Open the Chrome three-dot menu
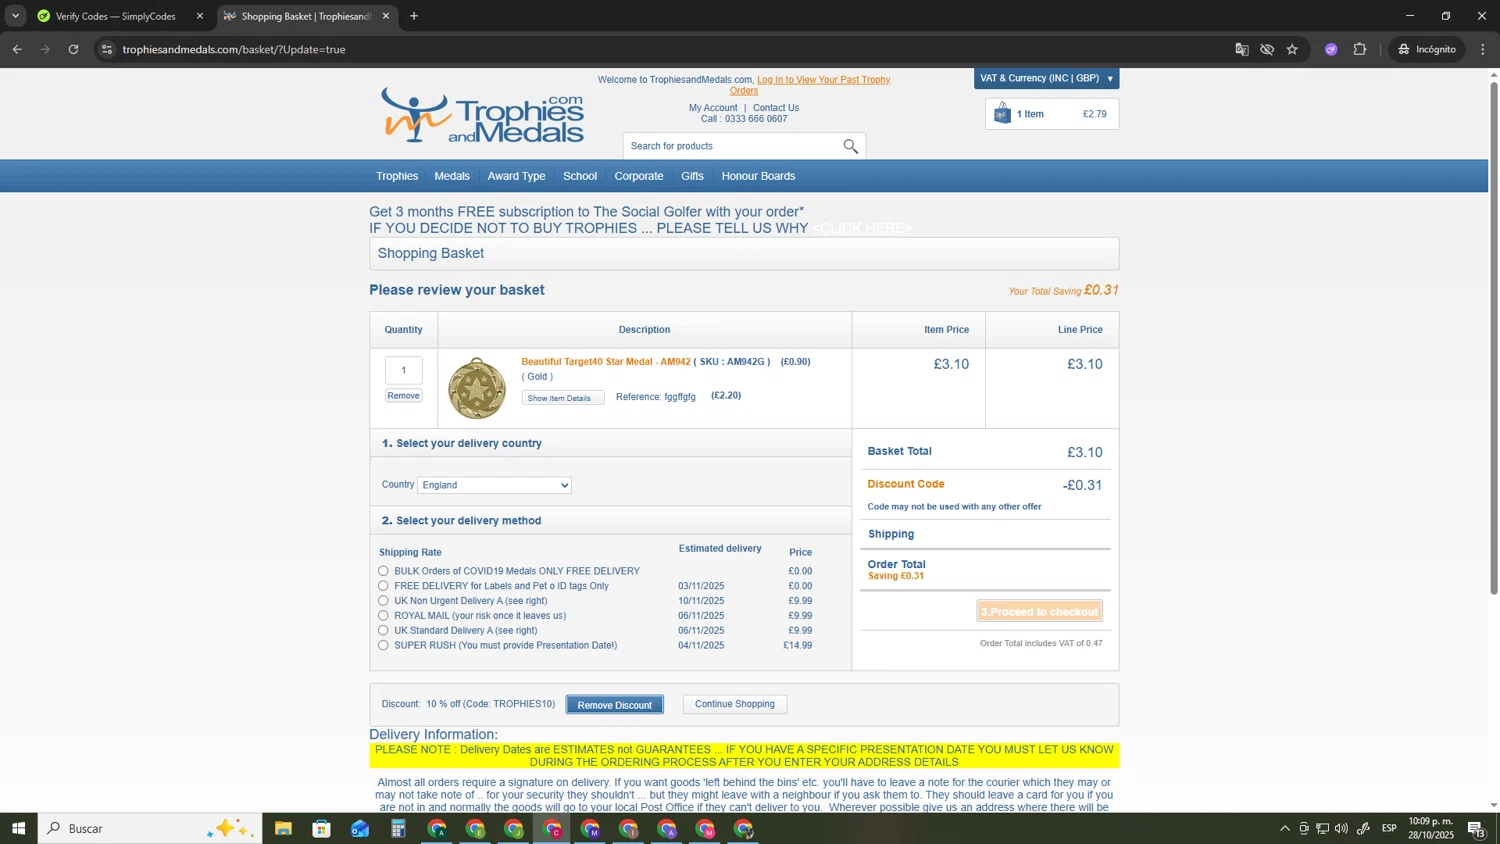Image resolution: width=1500 pixels, height=844 pixels. [x=1483, y=49]
